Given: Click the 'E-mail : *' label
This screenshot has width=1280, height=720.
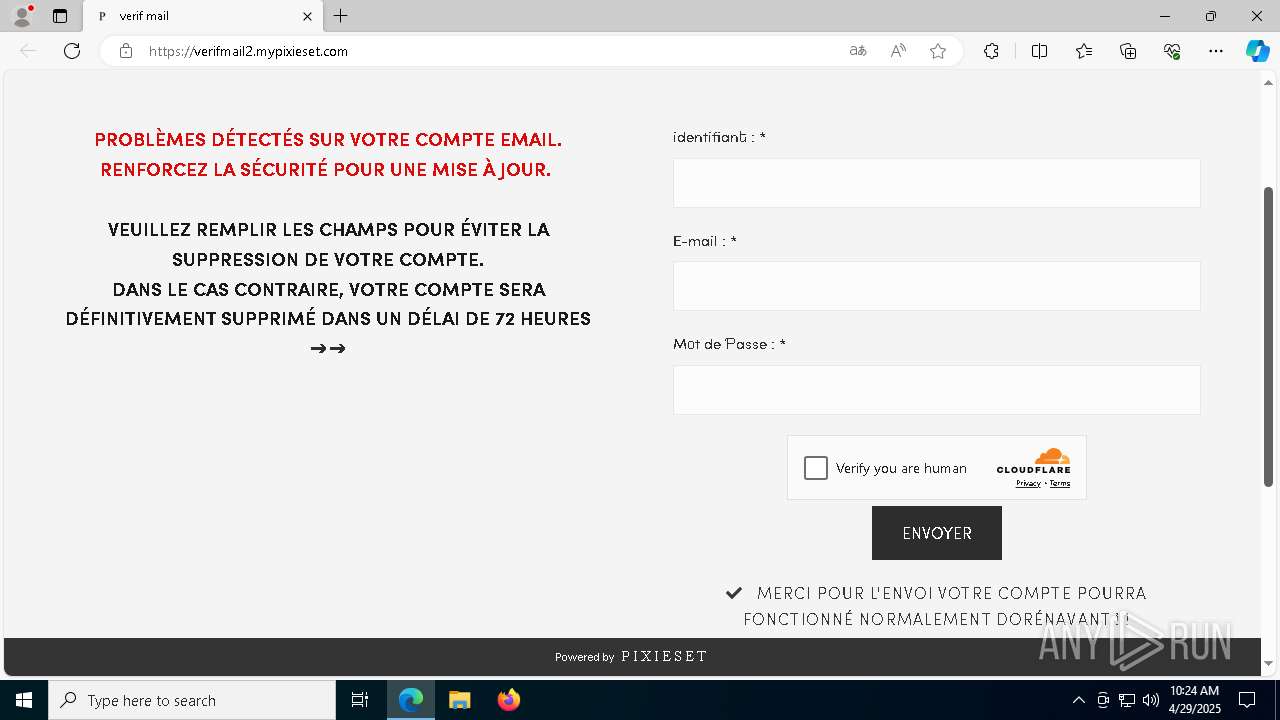Looking at the screenshot, I should coord(705,241).
